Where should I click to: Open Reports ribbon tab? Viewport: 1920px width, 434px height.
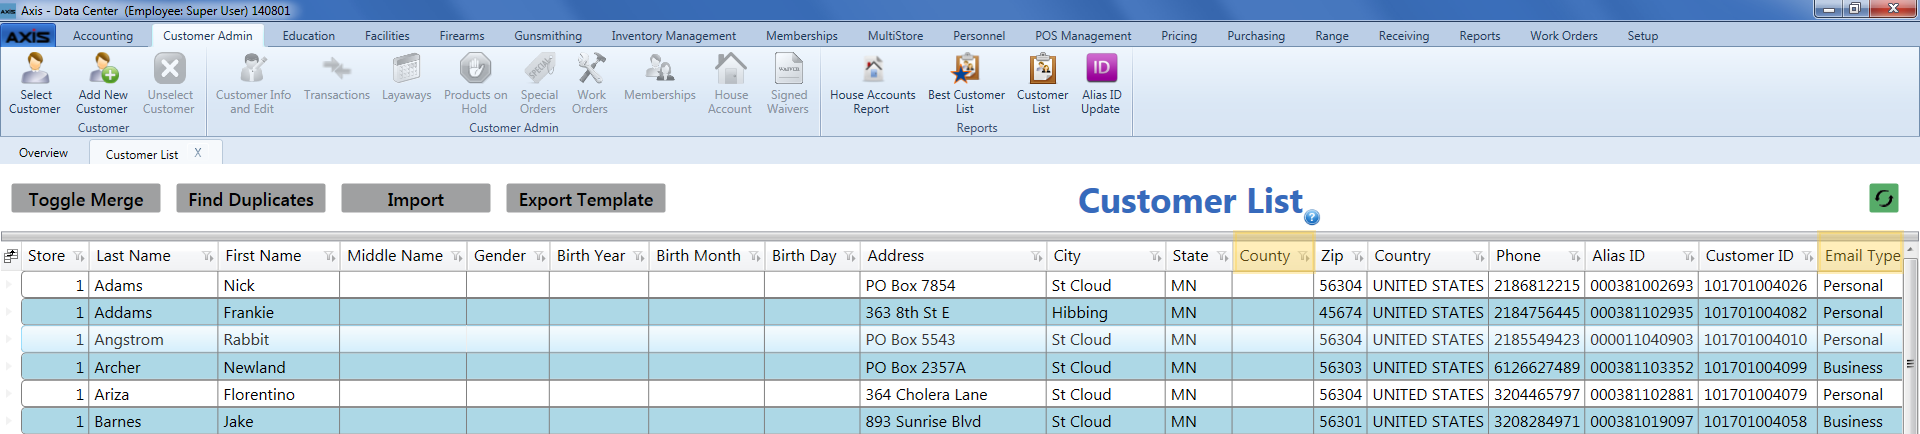click(1479, 36)
